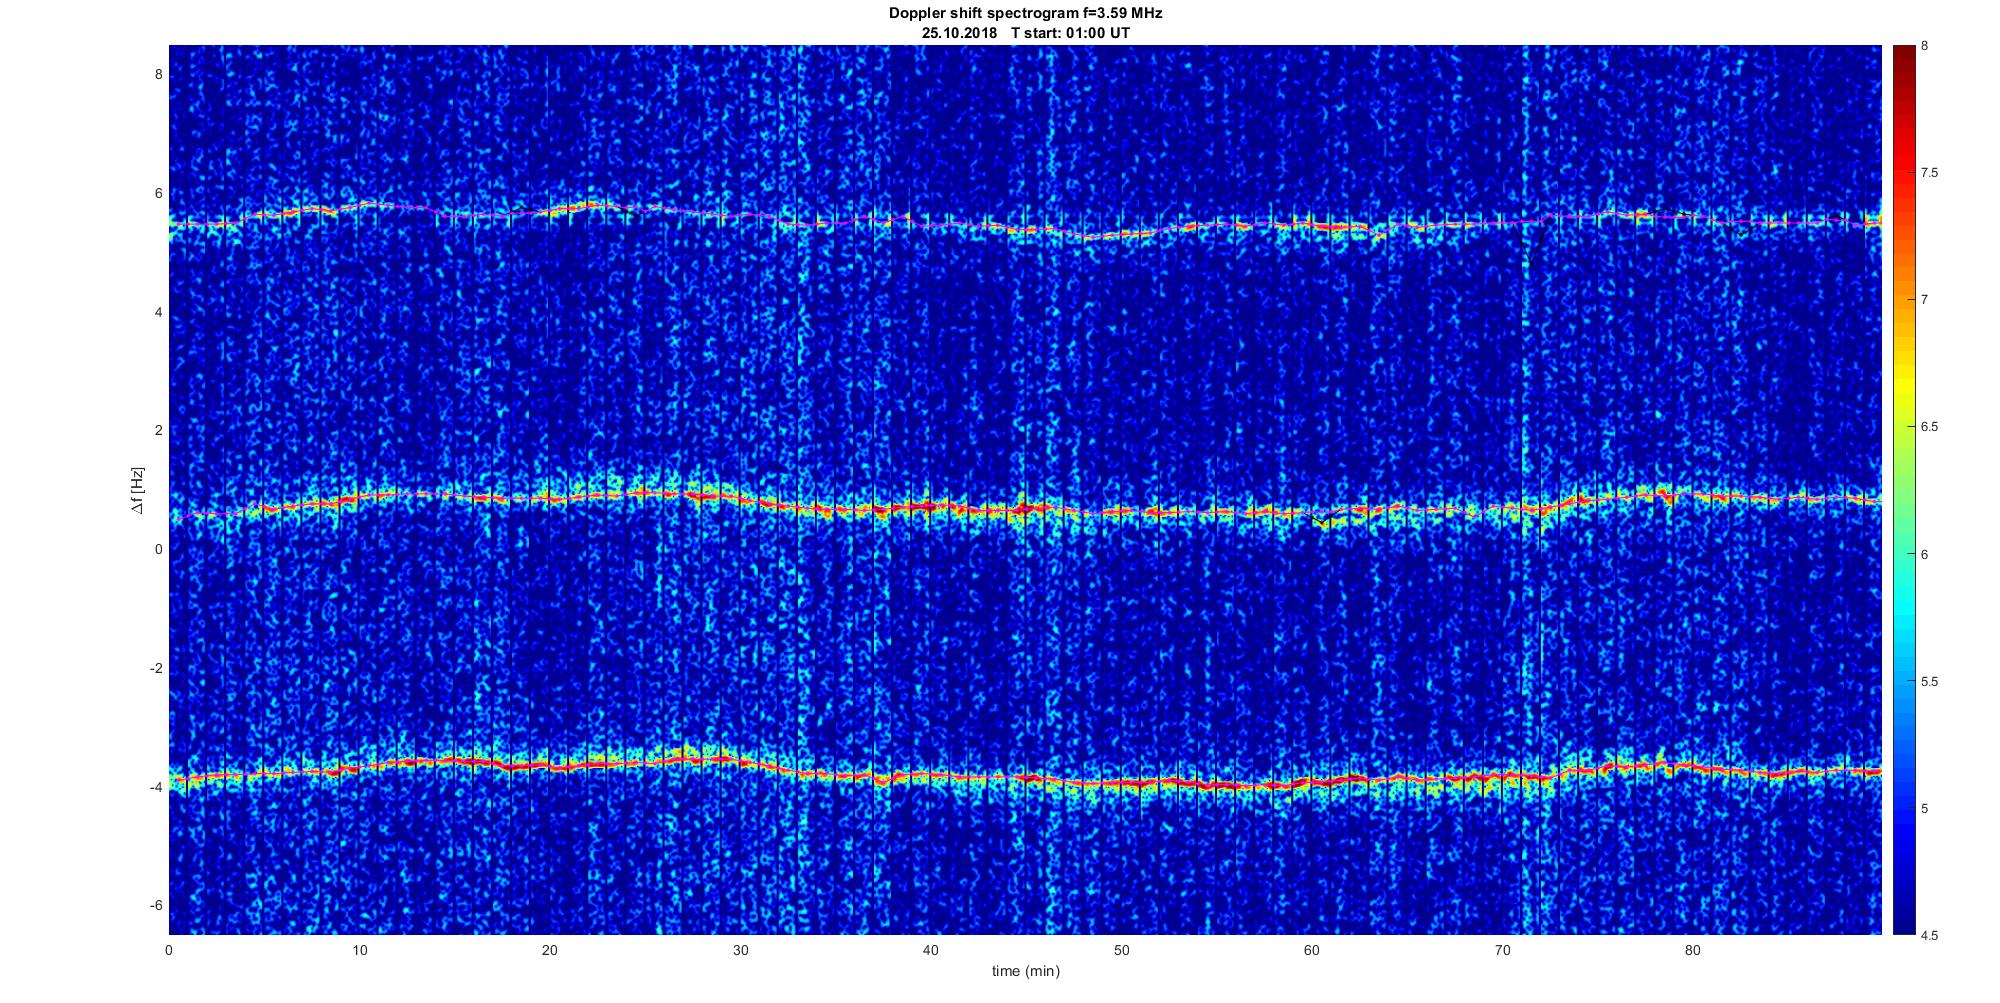Click the subtitle '25.10.2018 T start: 01:00 UT'
Viewport: 2000px width, 1003px height.
[x=1025, y=33]
